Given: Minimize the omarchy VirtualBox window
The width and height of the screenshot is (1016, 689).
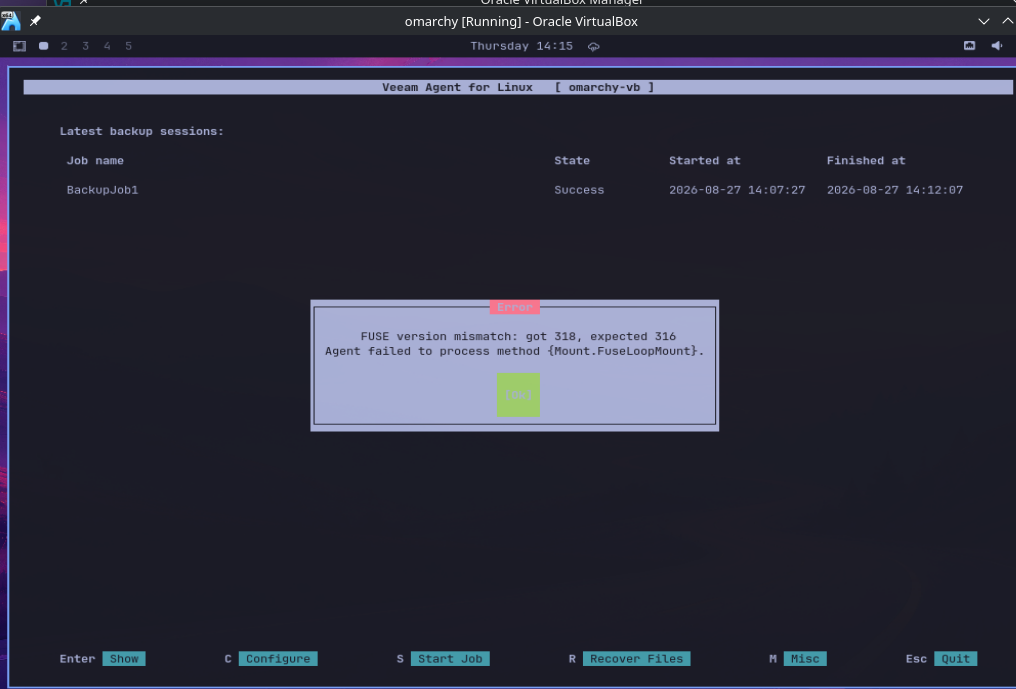Looking at the screenshot, I should click(984, 21).
